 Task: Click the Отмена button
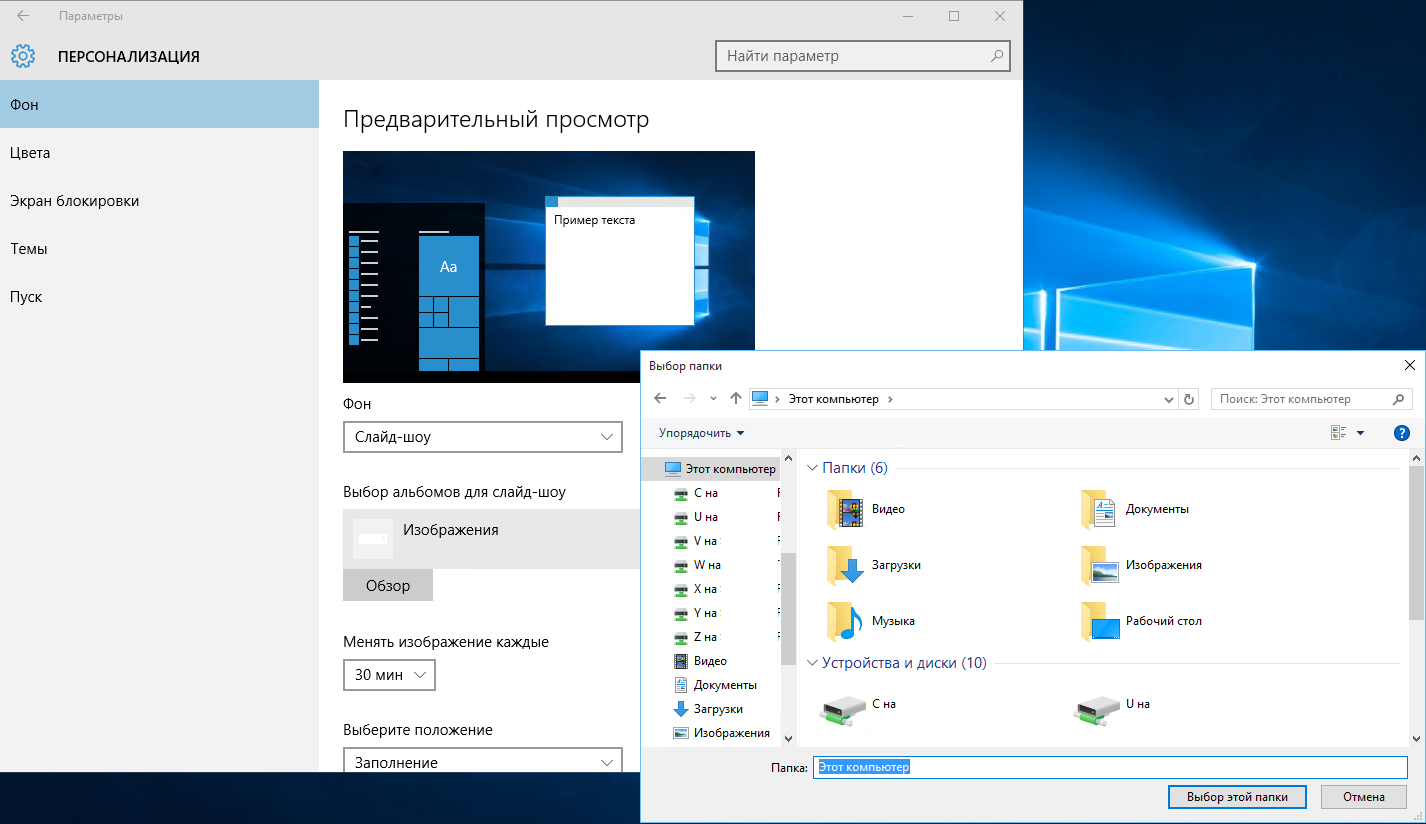[x=1364, y=797]
